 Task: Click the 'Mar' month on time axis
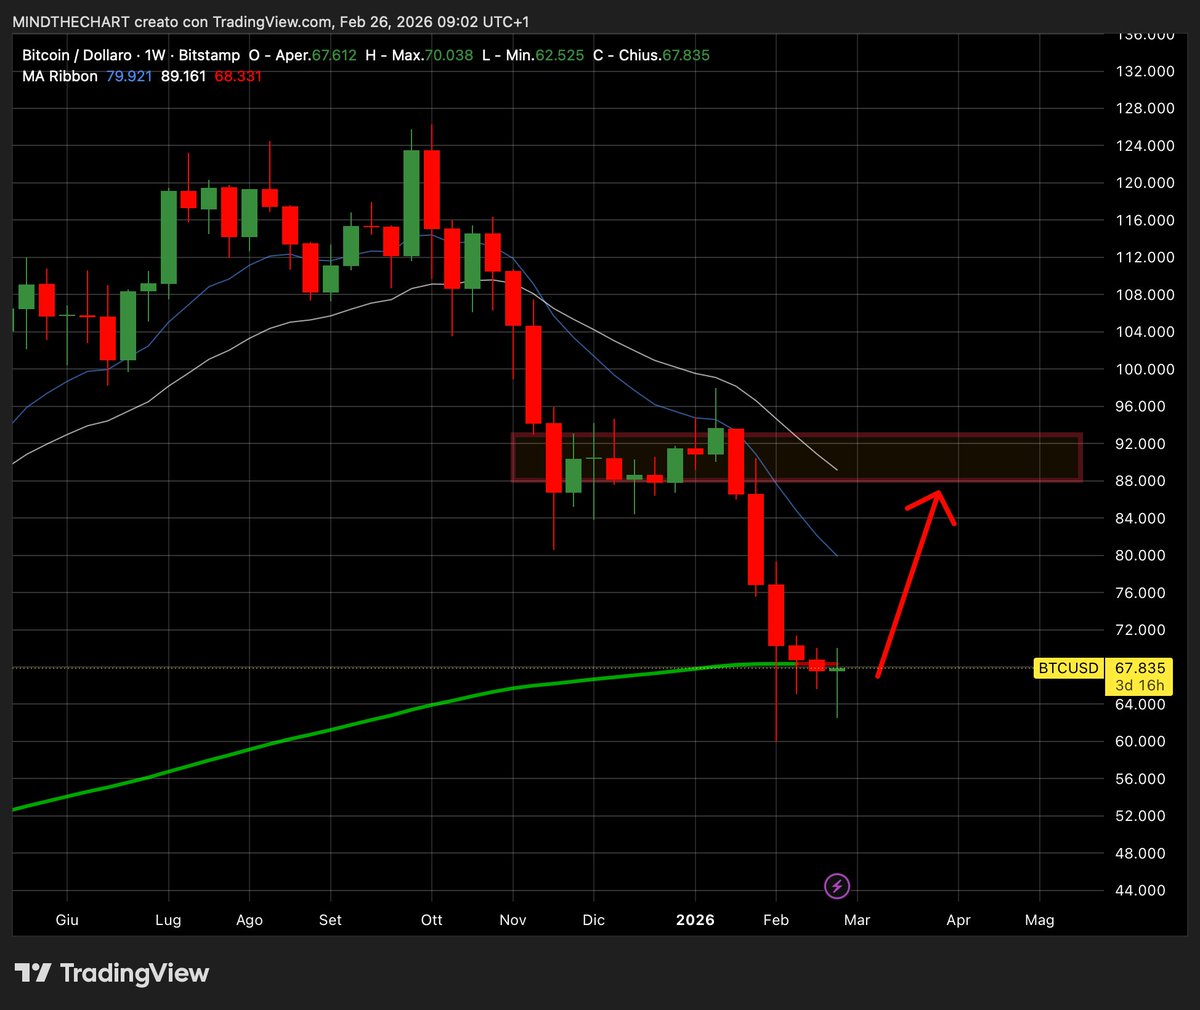click(x=857, y=920)
